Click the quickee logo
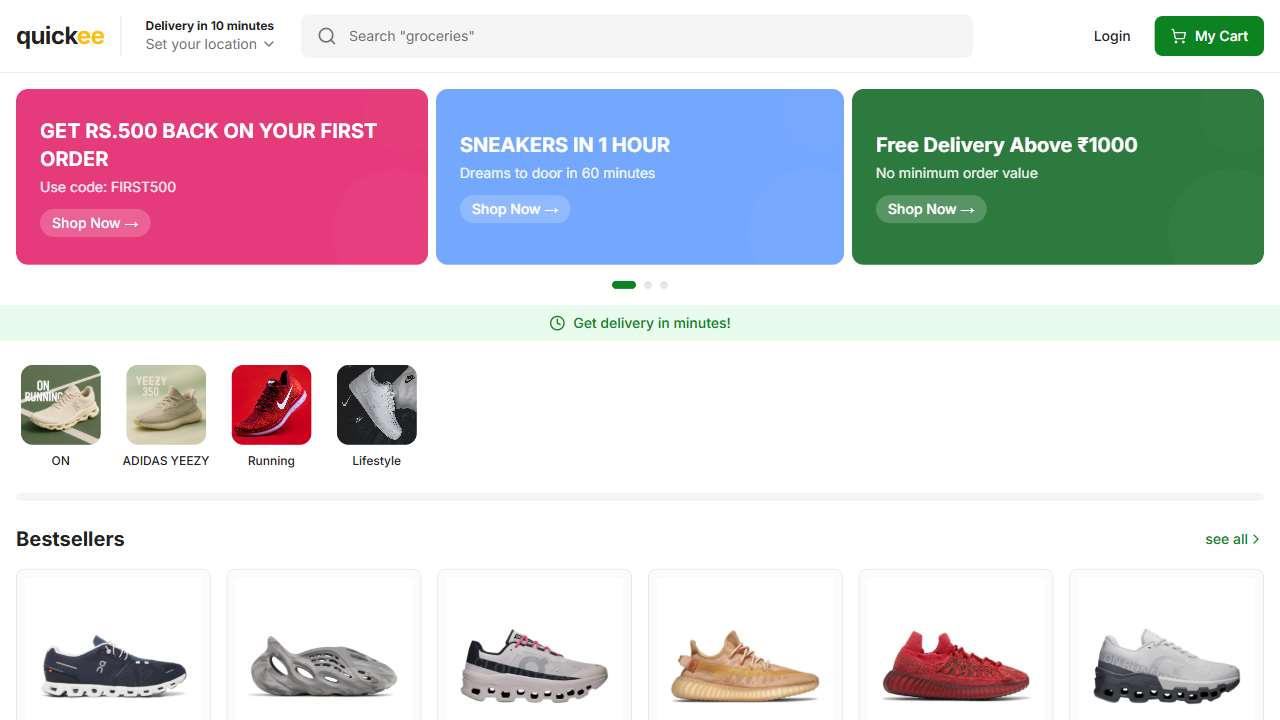 pos(60,37)
